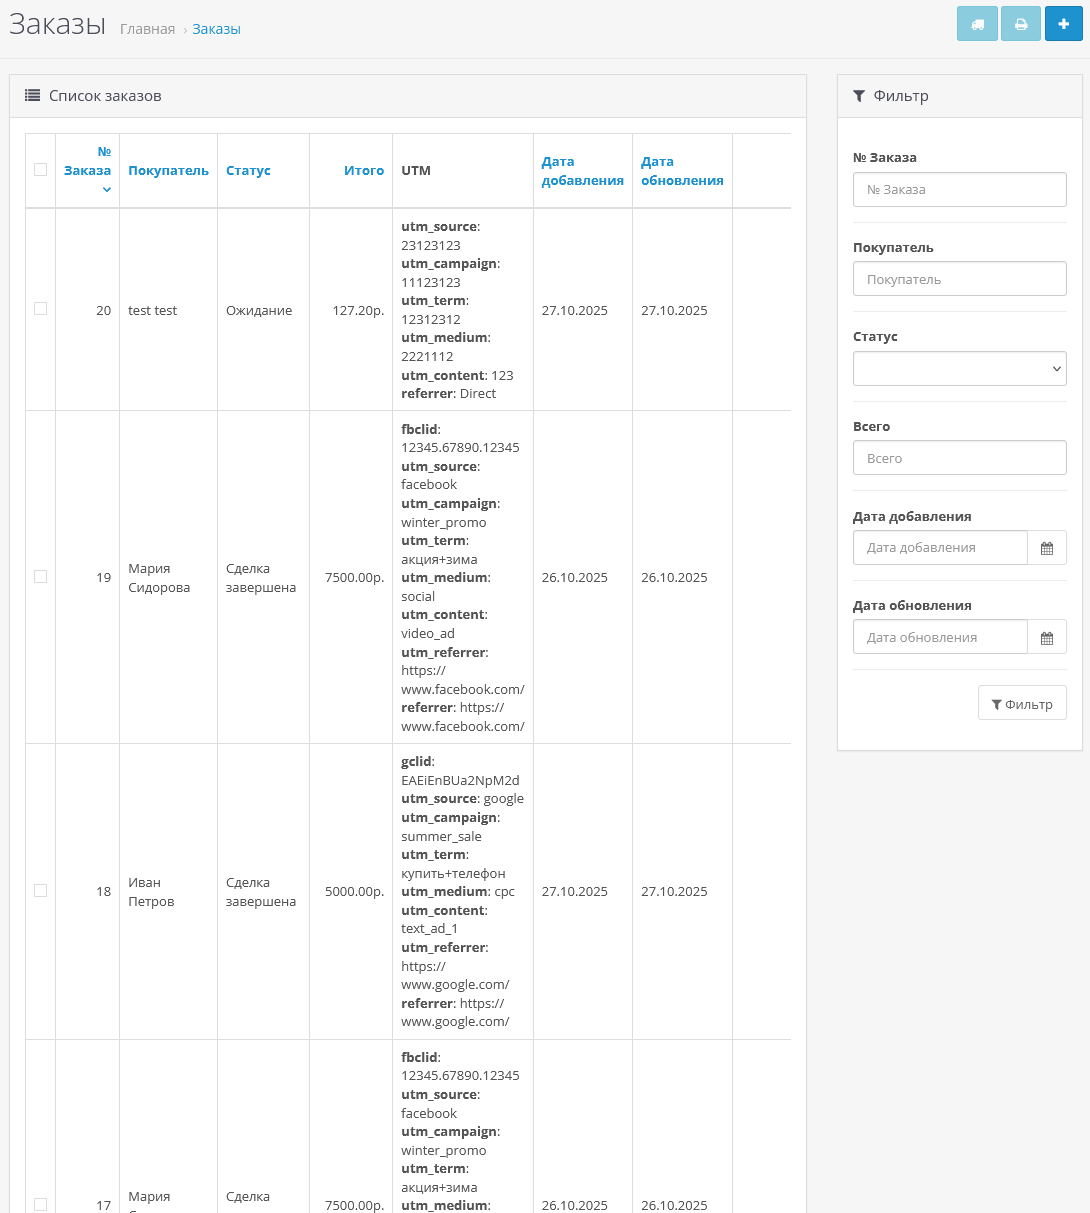
Task: Click the truck shipping list icon button
Action: tap(977, 24)
